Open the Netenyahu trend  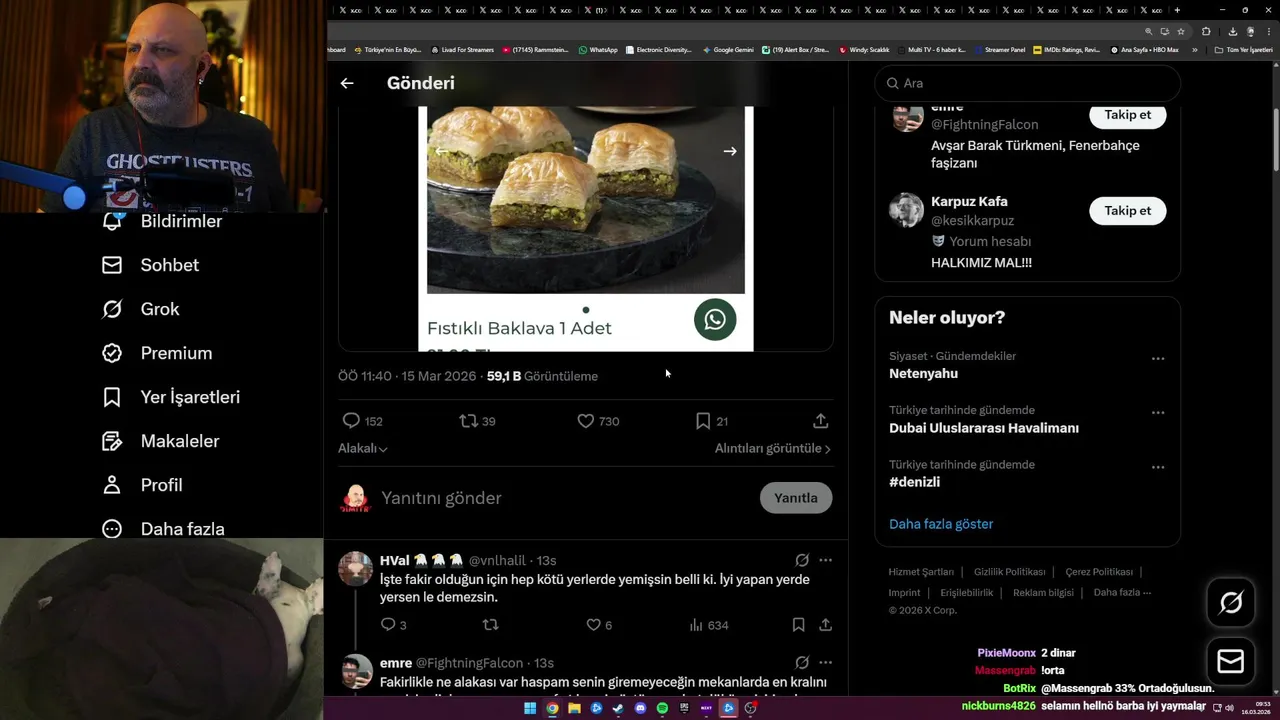[923, 373]
